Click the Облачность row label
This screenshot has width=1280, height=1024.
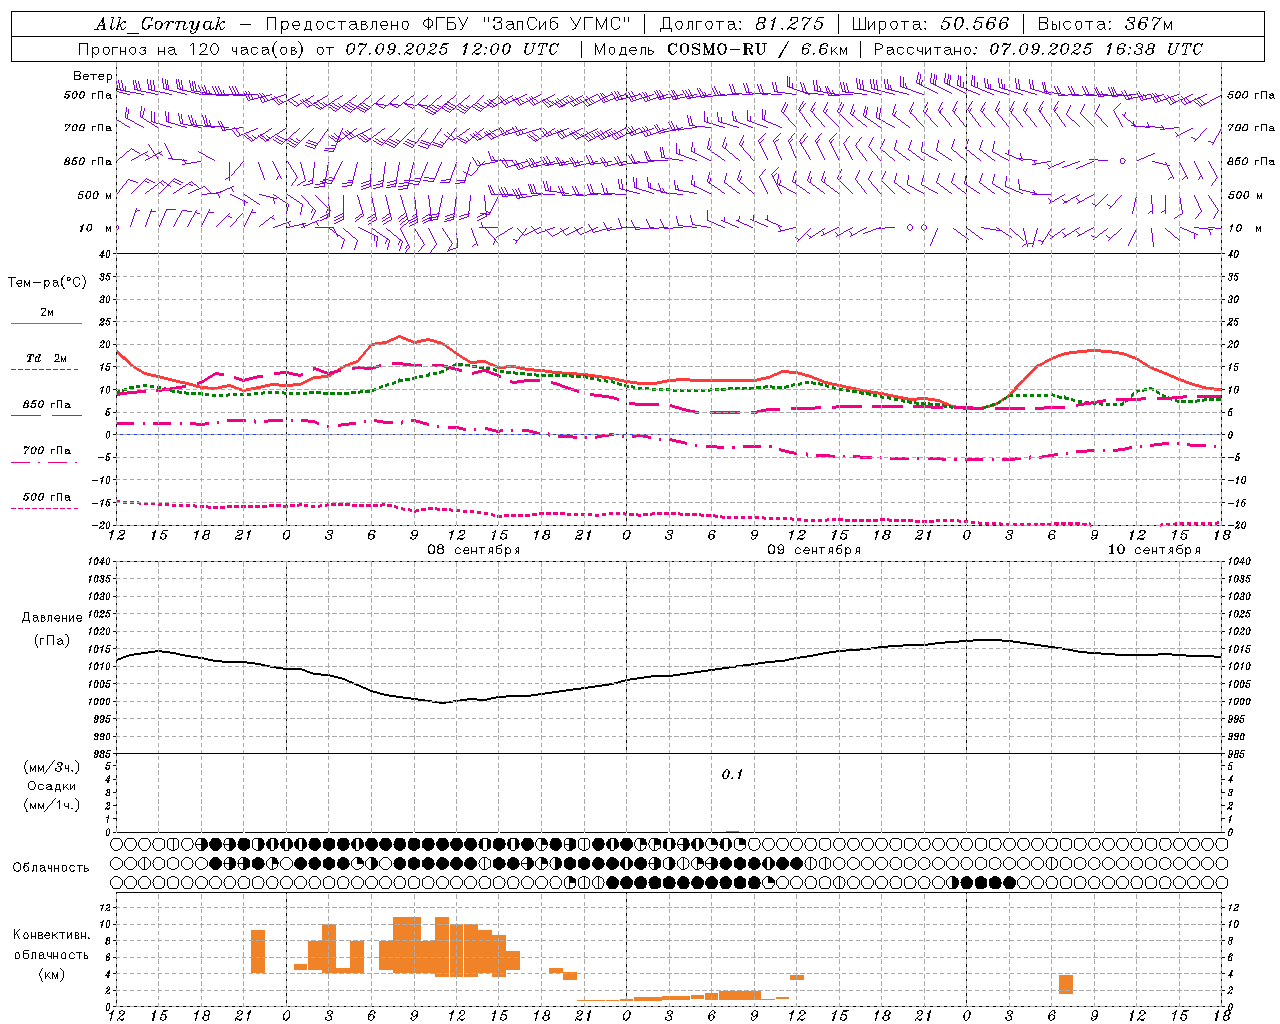click(51, 867)
